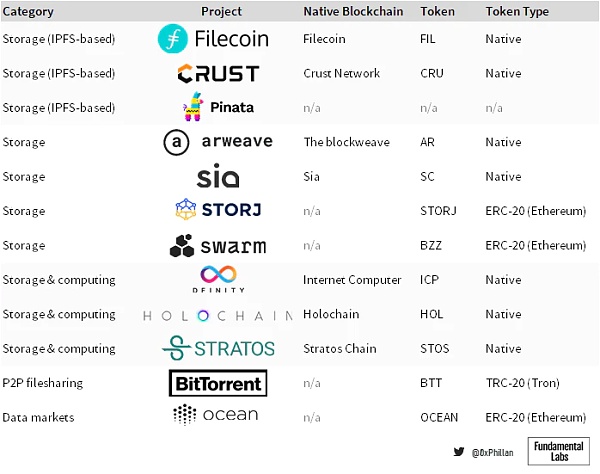Click the BitTorrent logo

217,383
